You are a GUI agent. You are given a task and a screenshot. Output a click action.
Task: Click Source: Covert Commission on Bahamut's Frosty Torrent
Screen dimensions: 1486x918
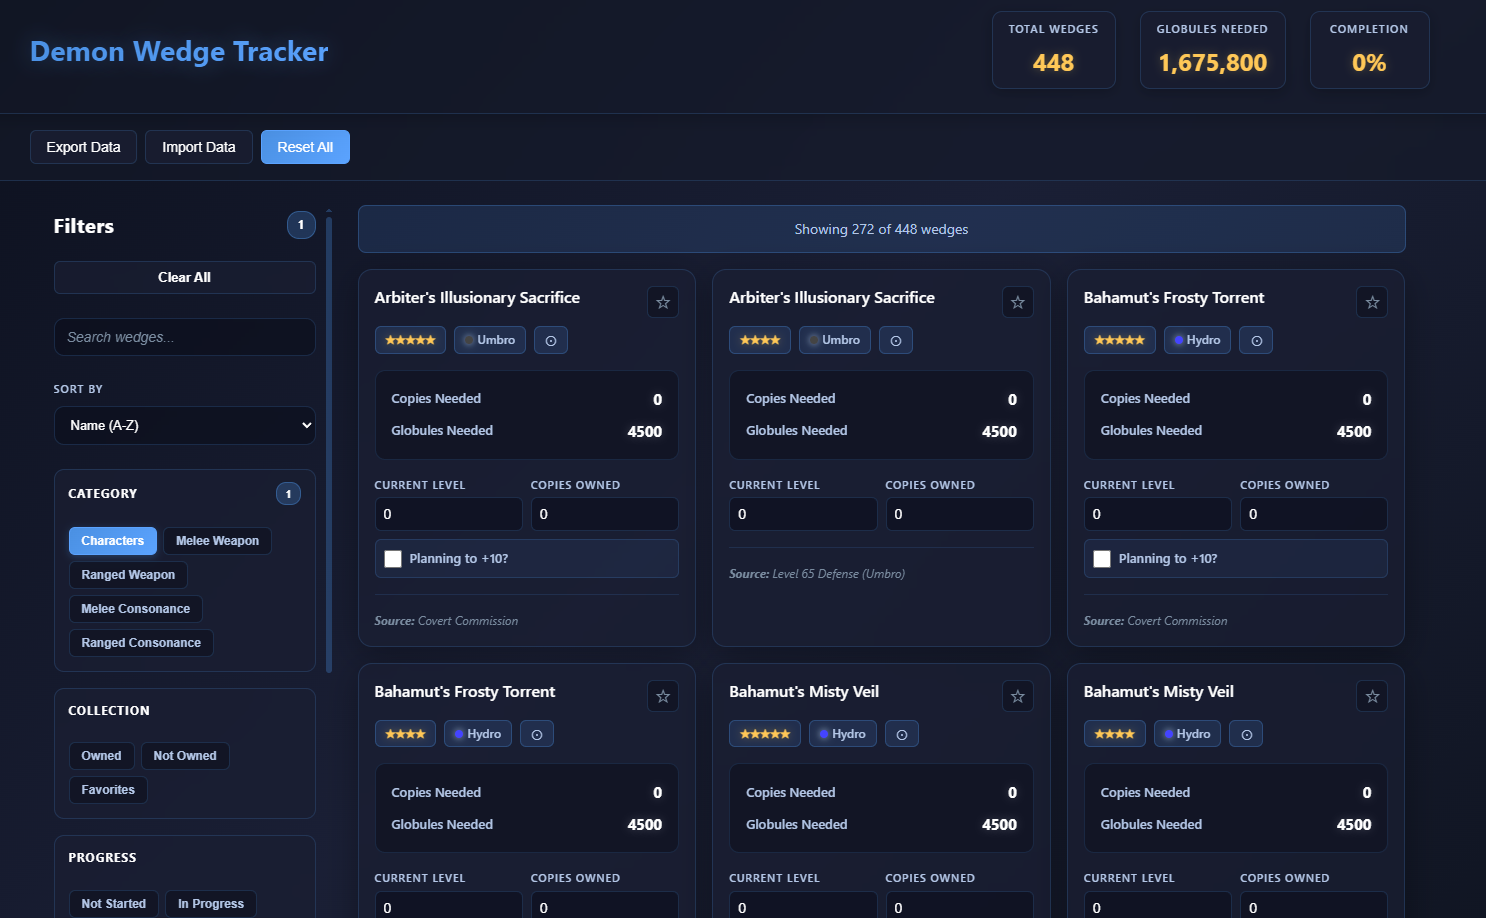[x=1156, y=621]
